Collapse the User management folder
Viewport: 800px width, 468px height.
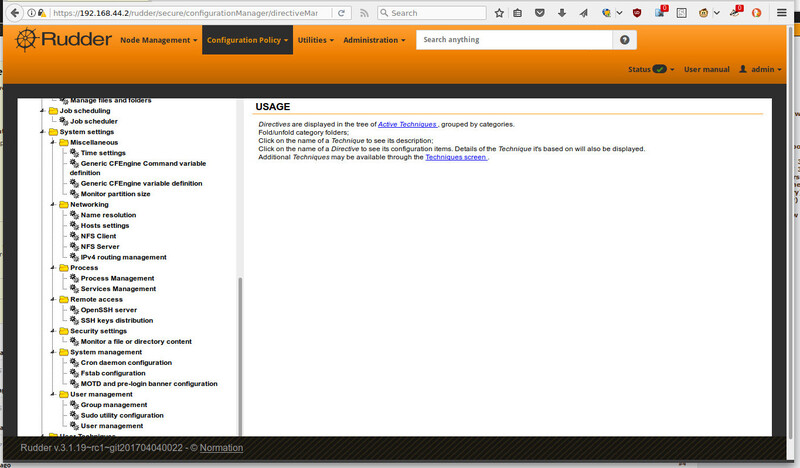(53, 394)
